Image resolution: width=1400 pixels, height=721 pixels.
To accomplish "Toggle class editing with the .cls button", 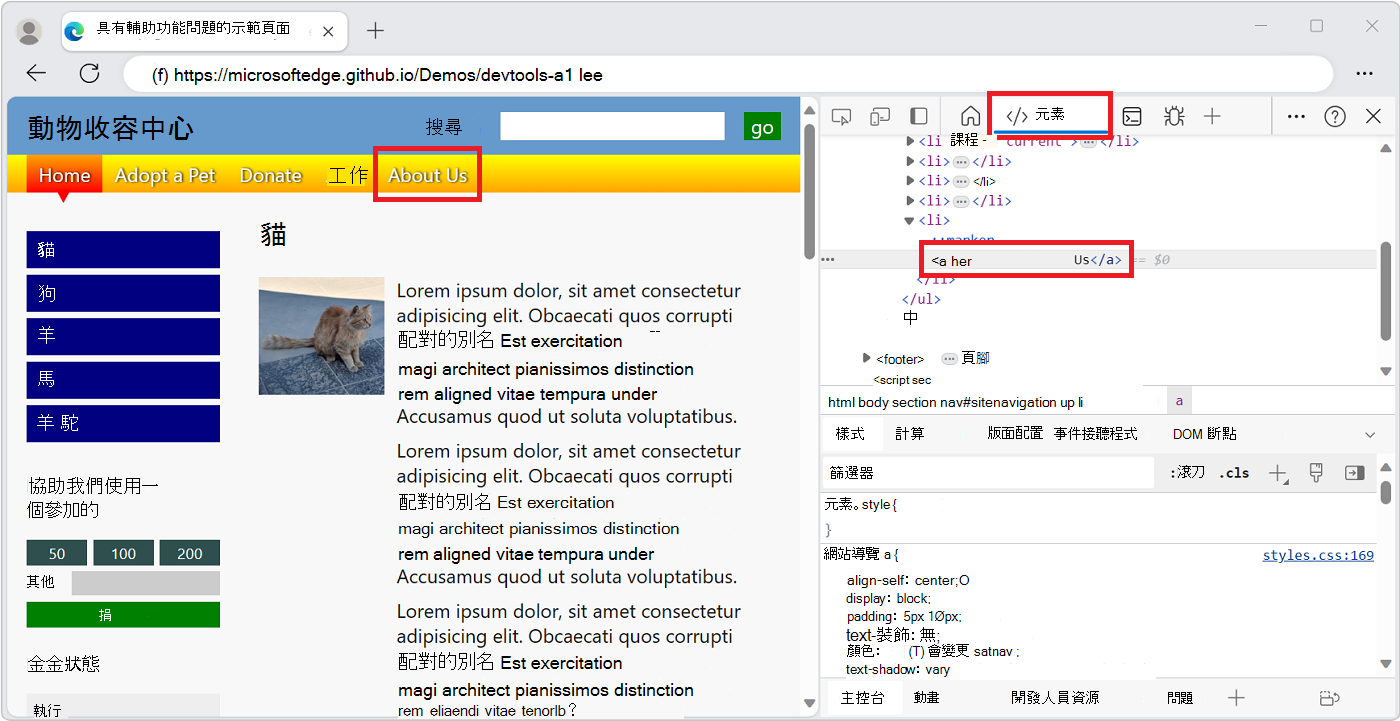I will coord(1234,472).
